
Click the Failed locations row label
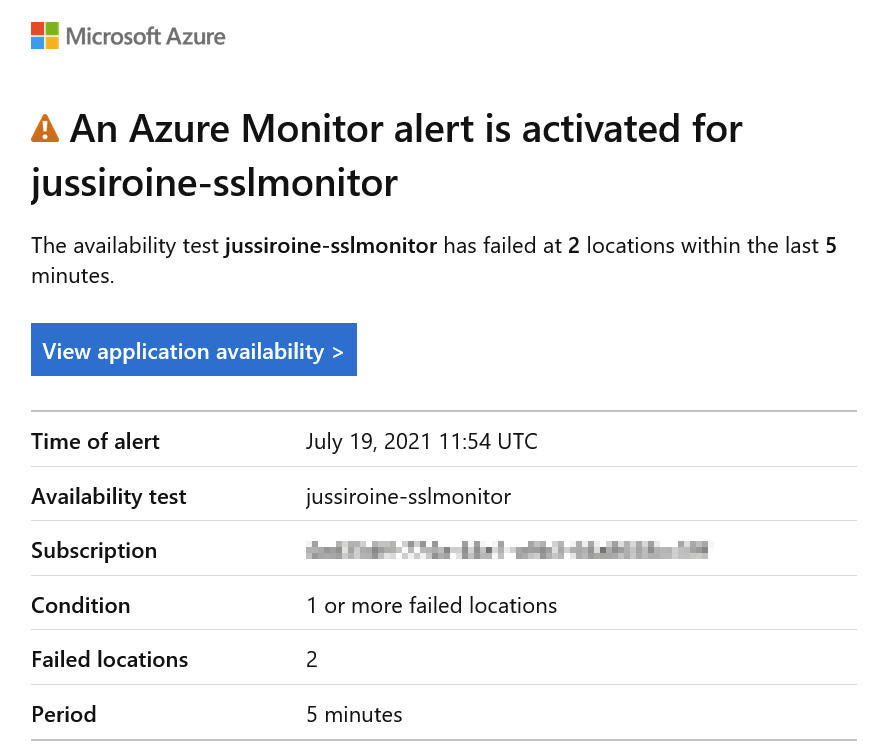tap(110, 659)
